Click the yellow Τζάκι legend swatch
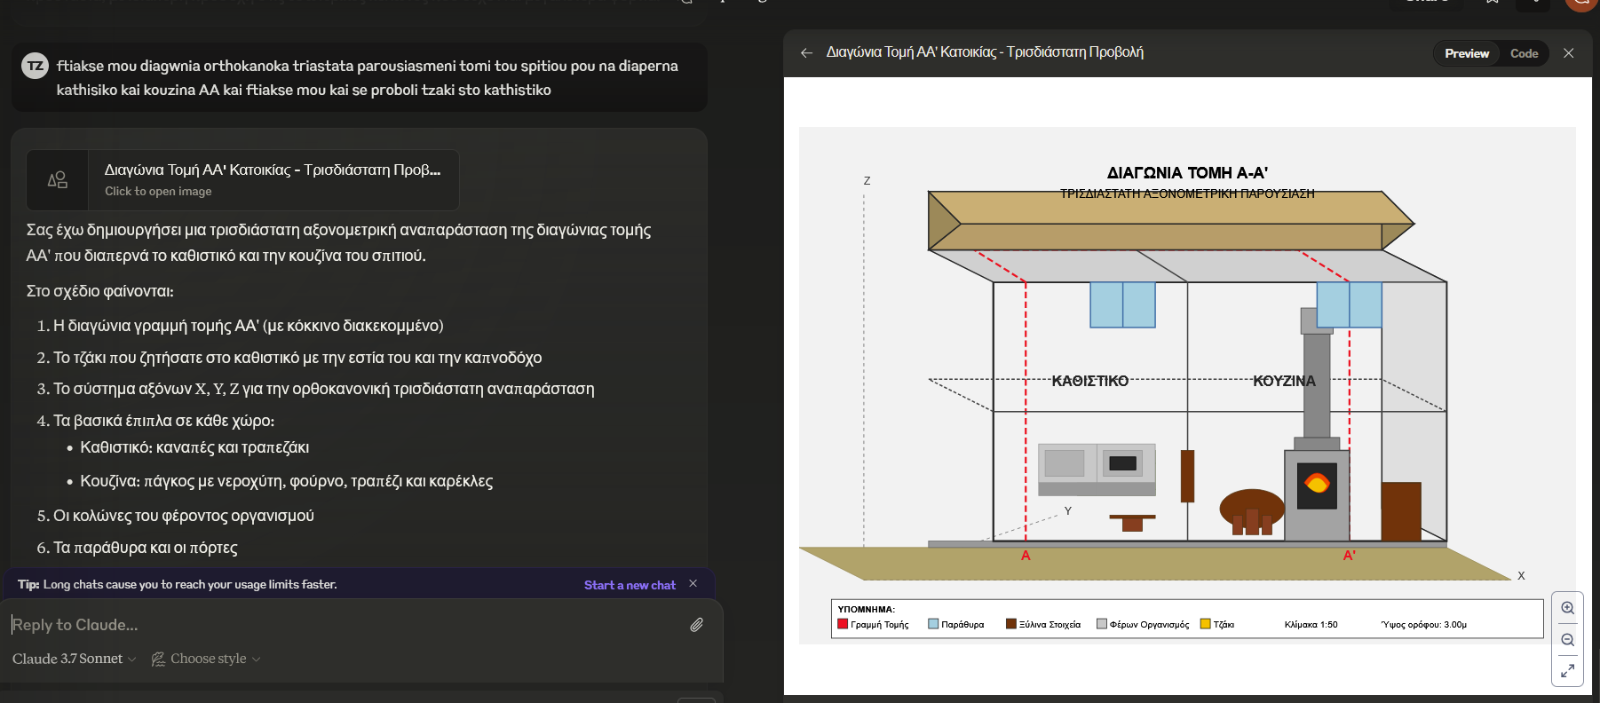1600x703 pixels. click(1205, 624)
